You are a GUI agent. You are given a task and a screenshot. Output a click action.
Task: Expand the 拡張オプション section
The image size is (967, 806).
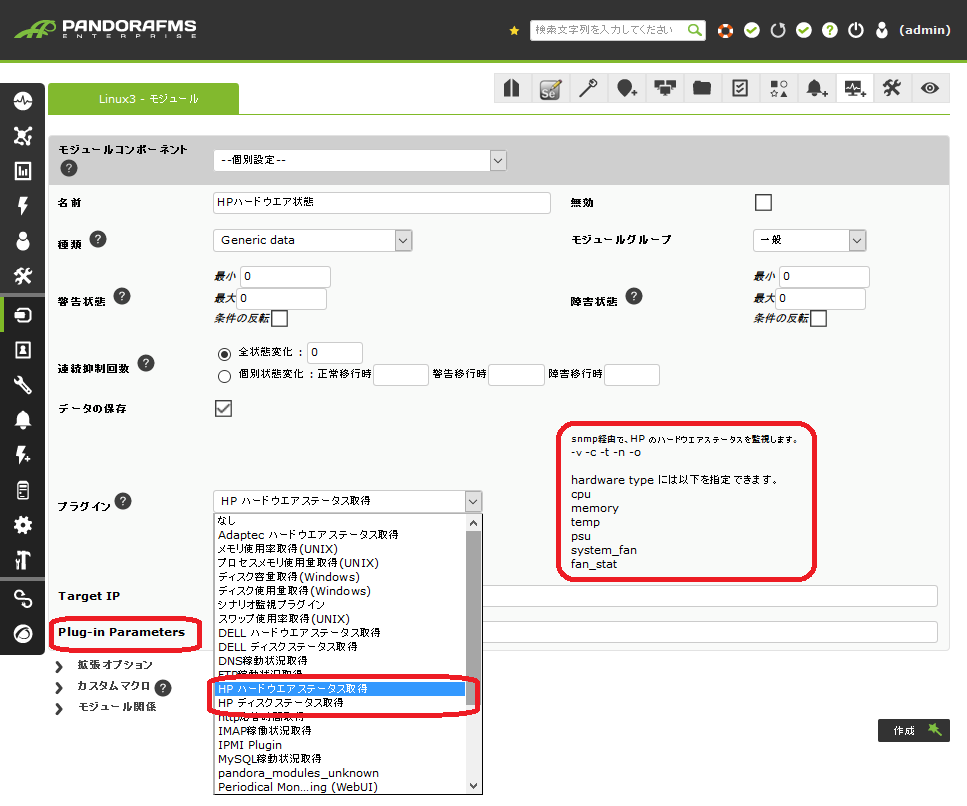tap(115, 665)
